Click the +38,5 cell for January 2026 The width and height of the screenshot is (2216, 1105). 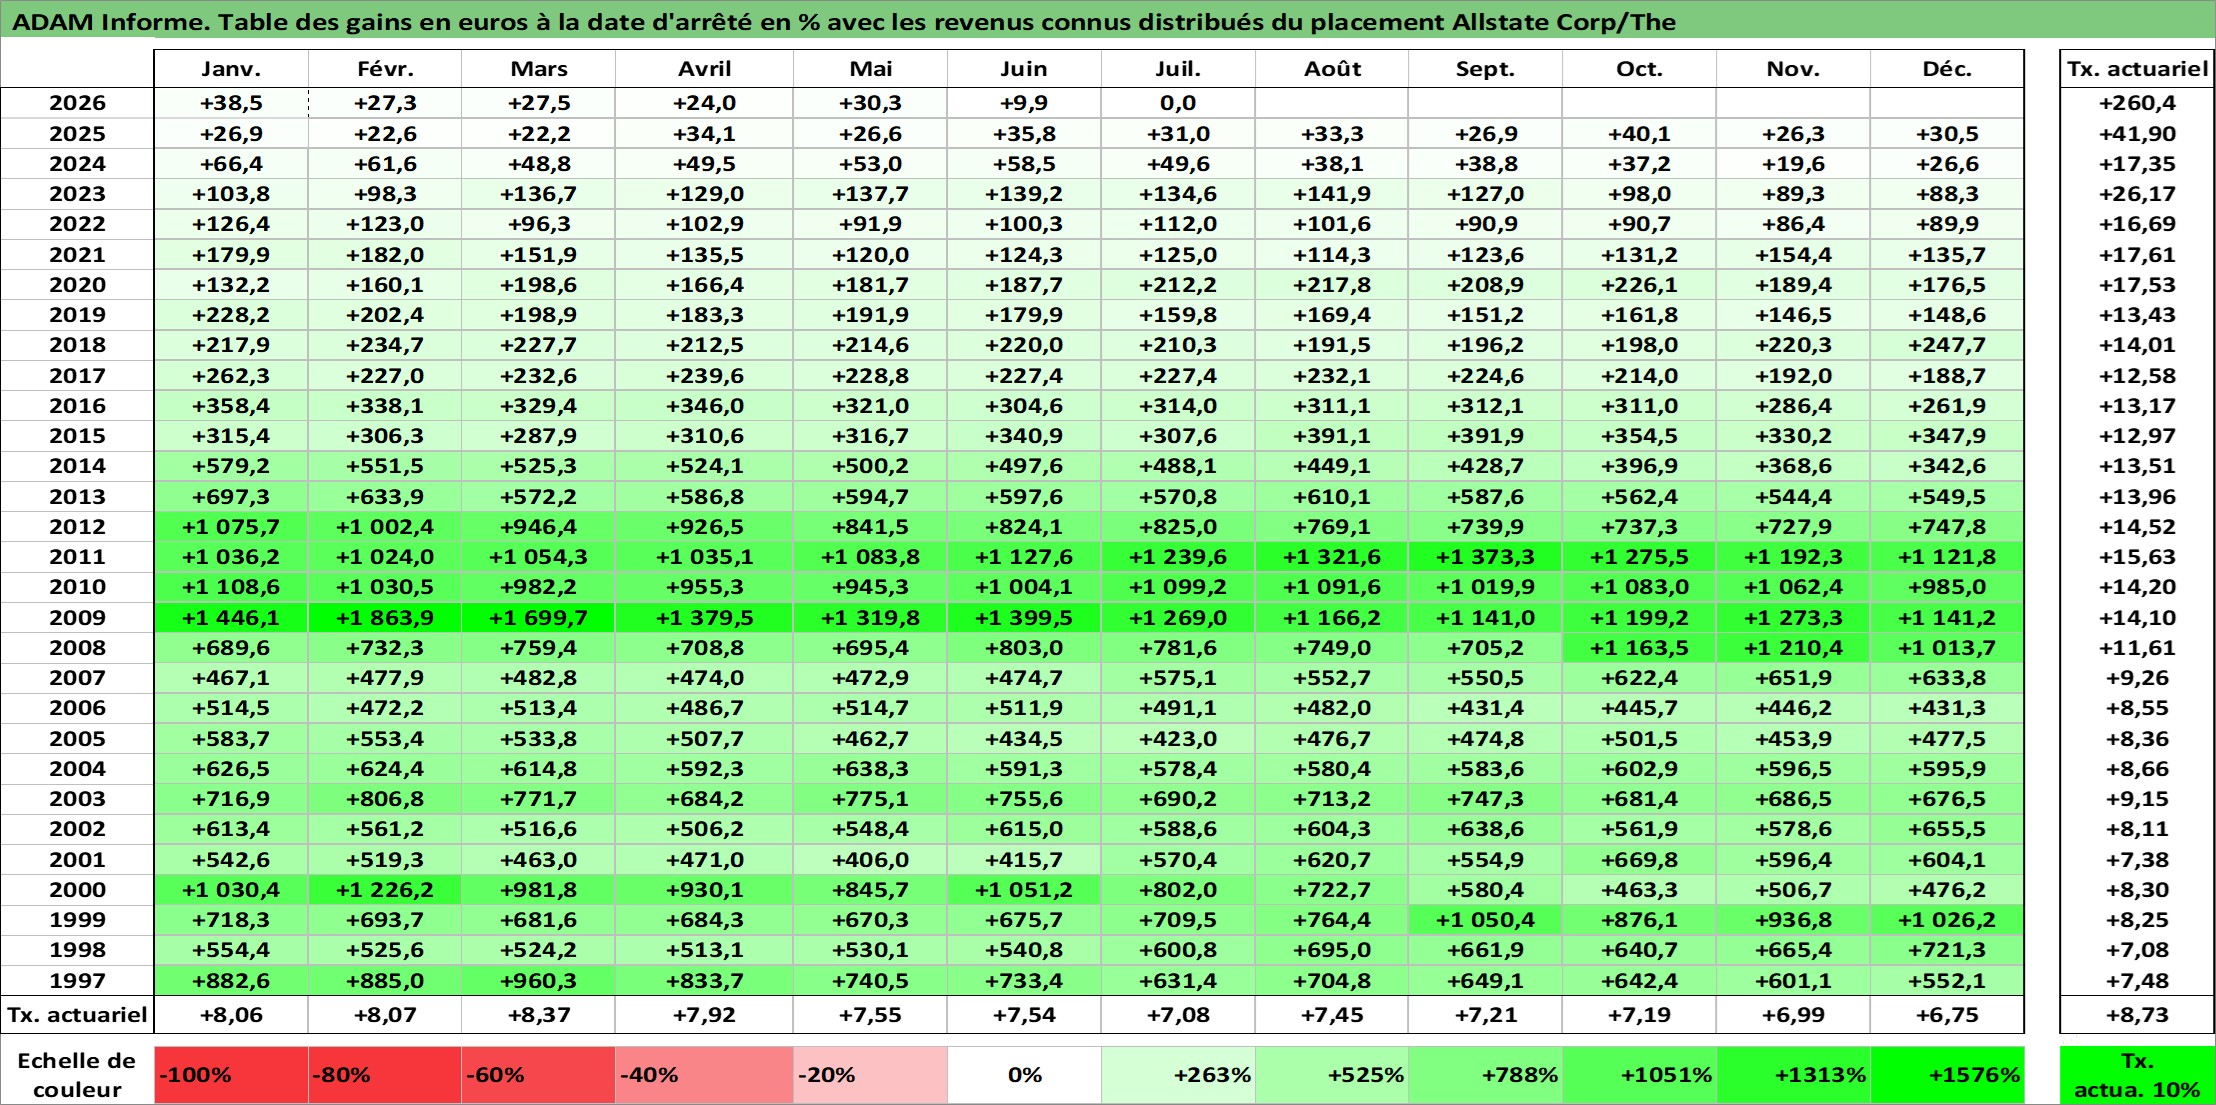[x=231, y=103]
